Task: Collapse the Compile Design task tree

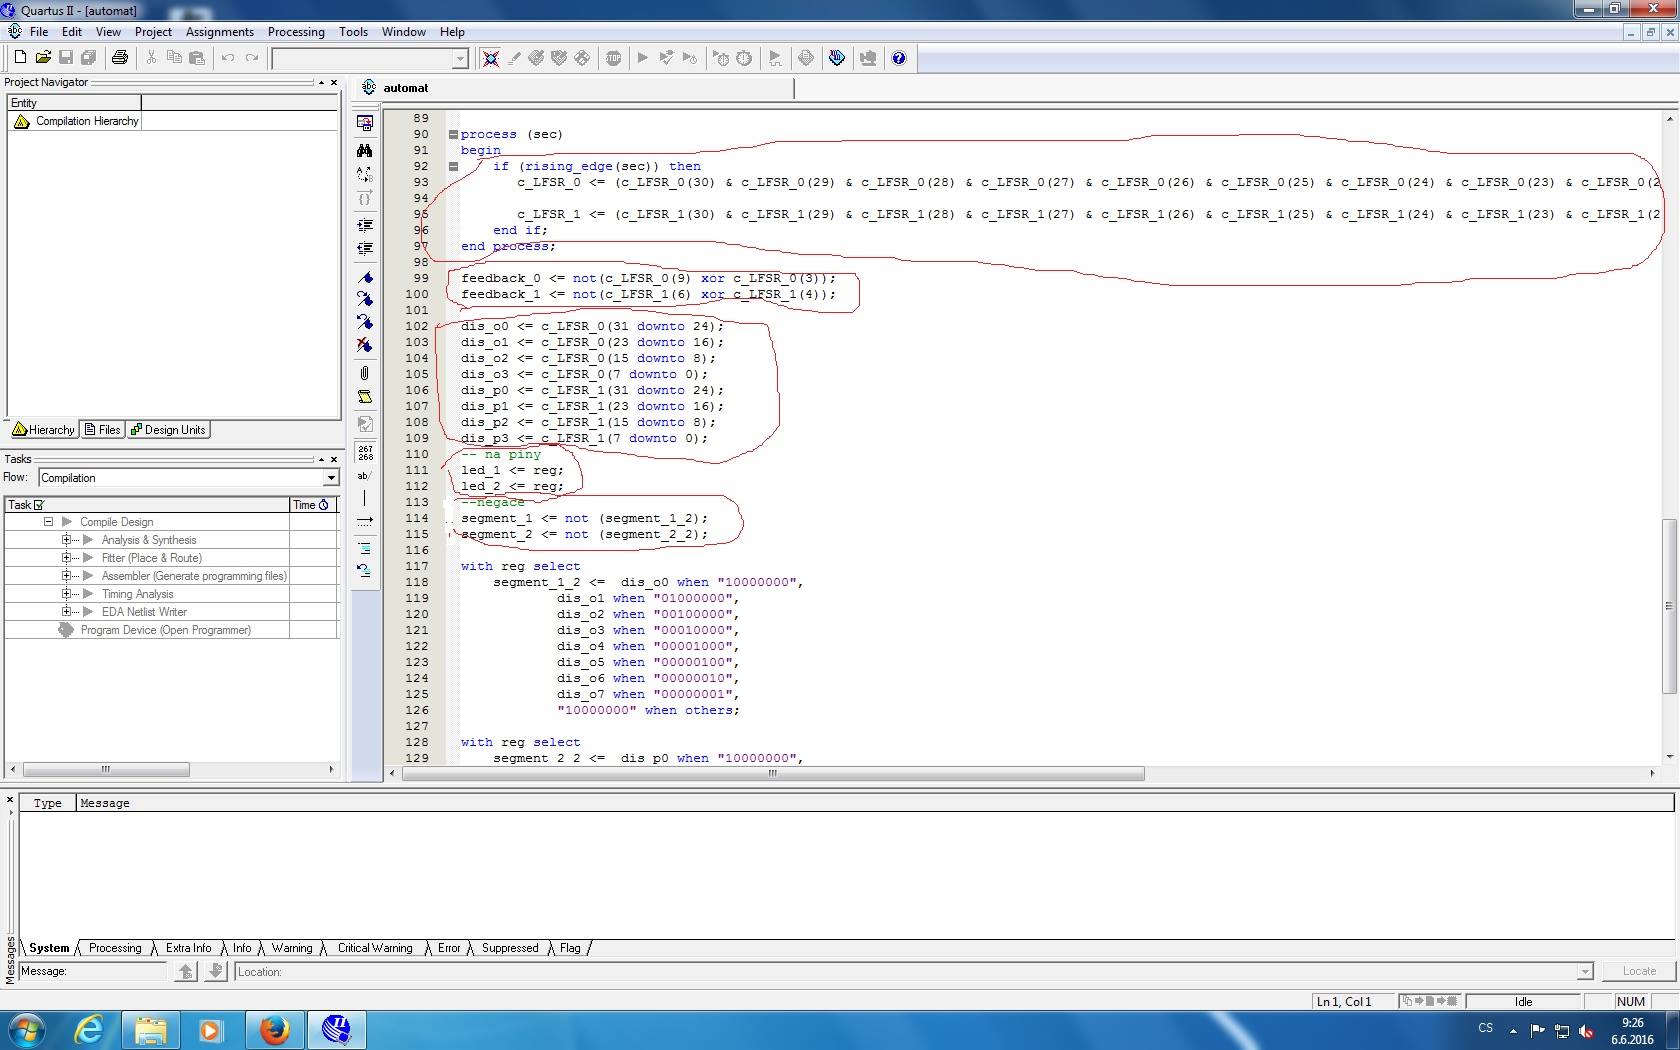Action: pos(48,522)
